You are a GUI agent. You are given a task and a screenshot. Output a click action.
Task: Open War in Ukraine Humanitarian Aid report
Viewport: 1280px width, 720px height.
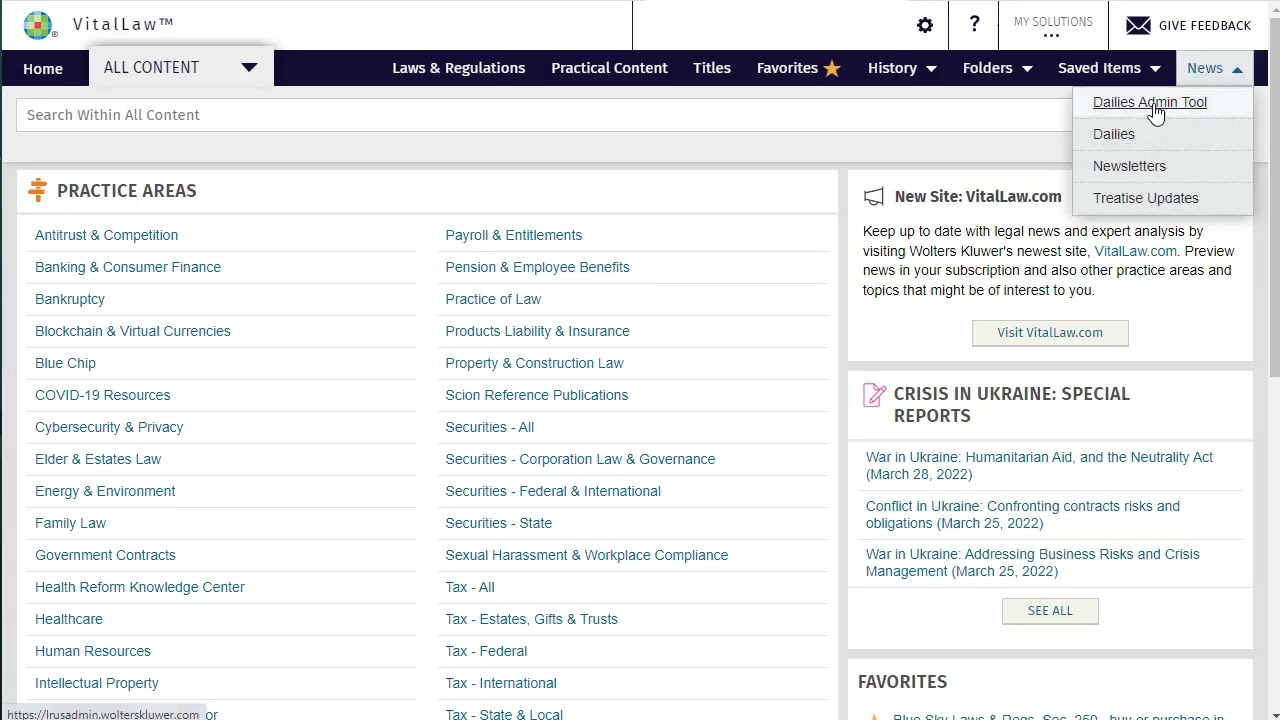[x=1039, y=466]
